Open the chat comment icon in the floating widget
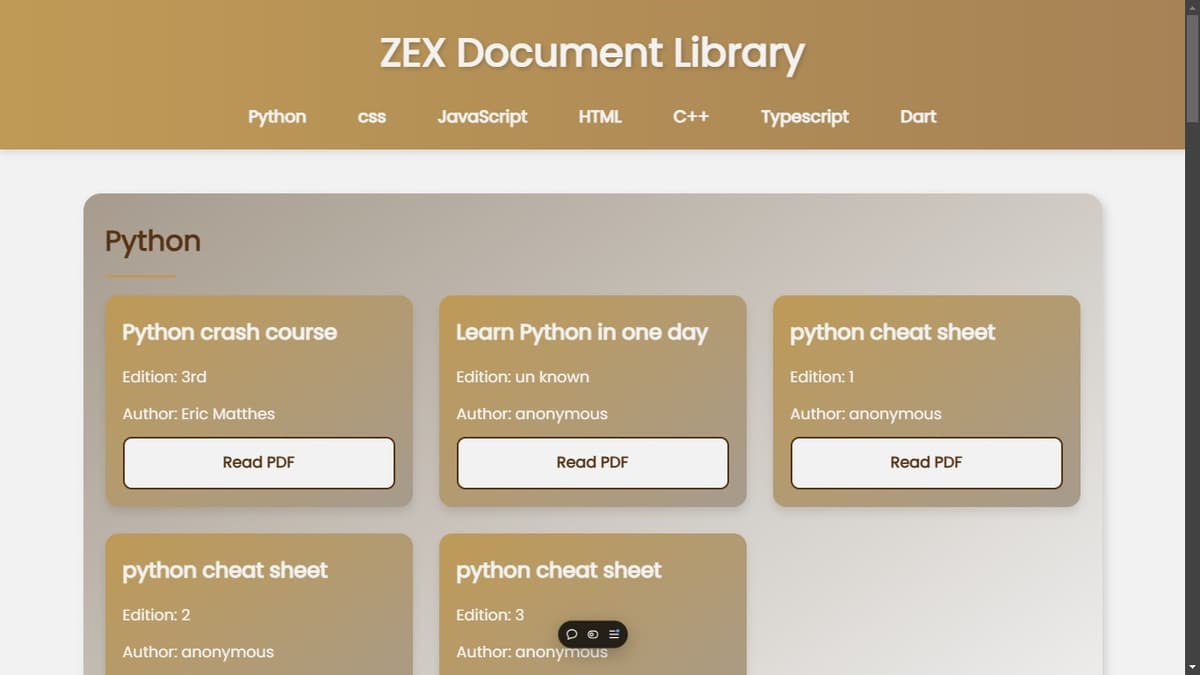The image size is (1200, 675). pos(572,634)
